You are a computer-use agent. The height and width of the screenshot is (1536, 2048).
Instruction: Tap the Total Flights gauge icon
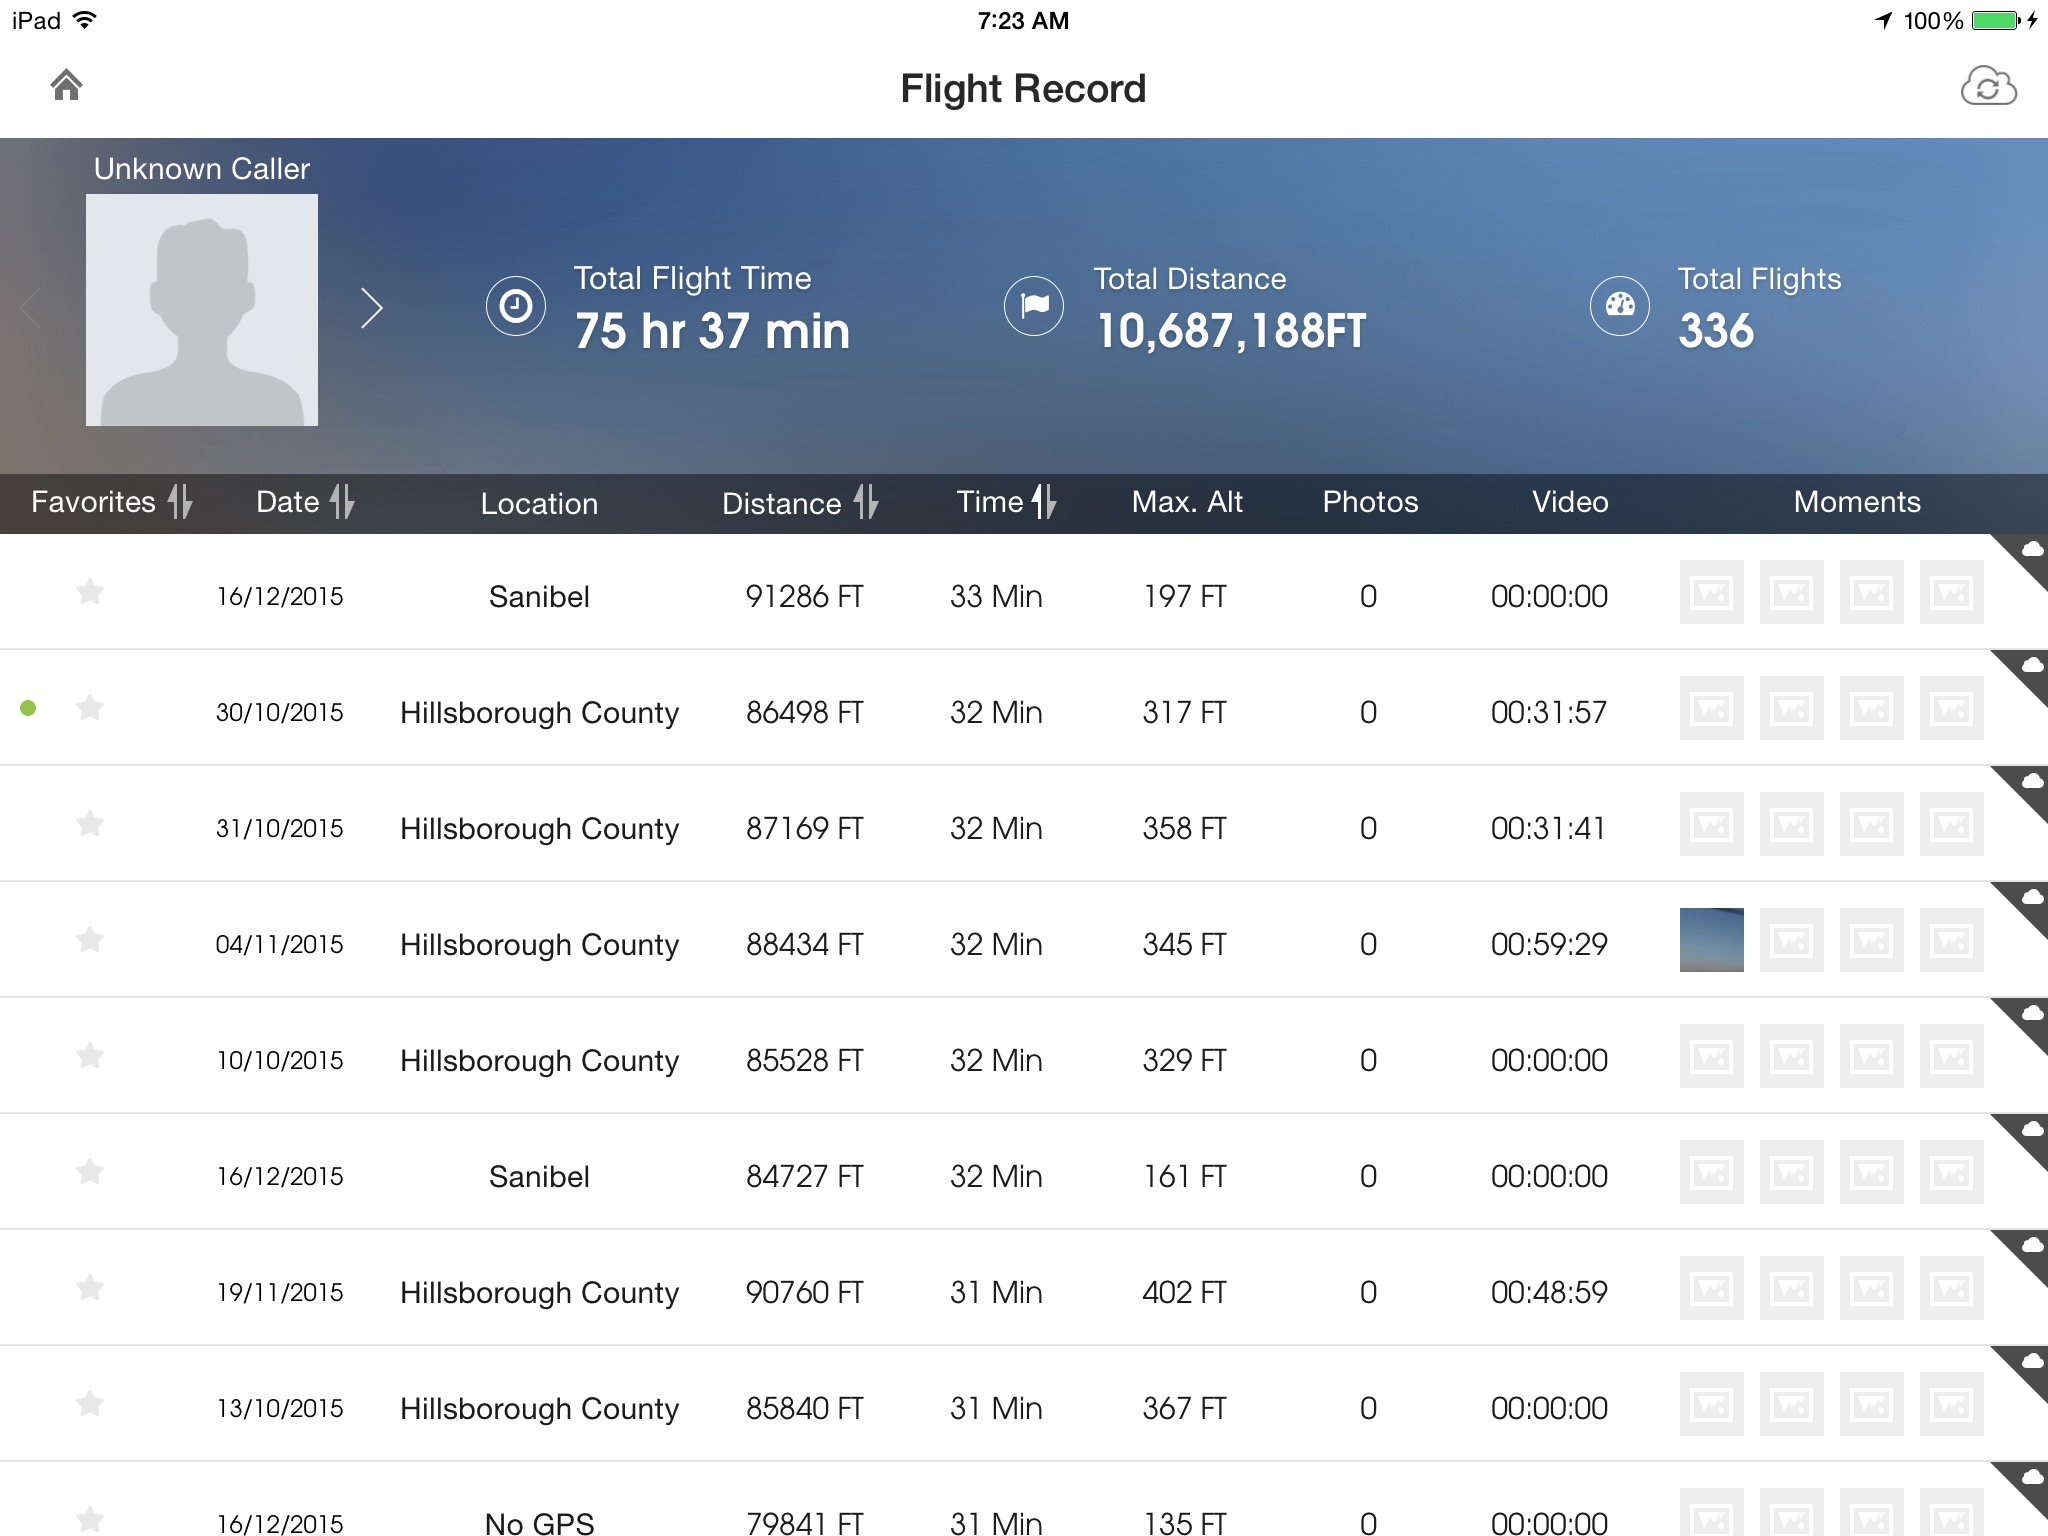(x=1620, y=306)
